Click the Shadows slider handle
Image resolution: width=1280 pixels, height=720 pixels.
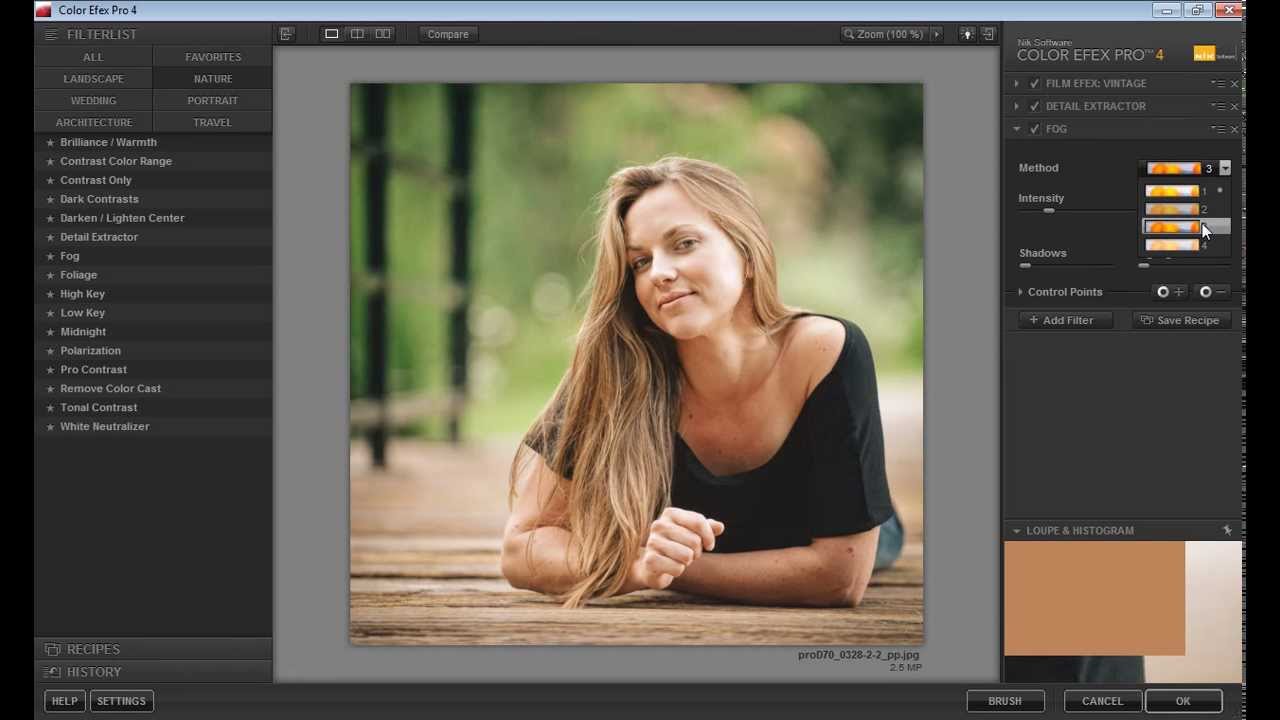click(1025, 266)
